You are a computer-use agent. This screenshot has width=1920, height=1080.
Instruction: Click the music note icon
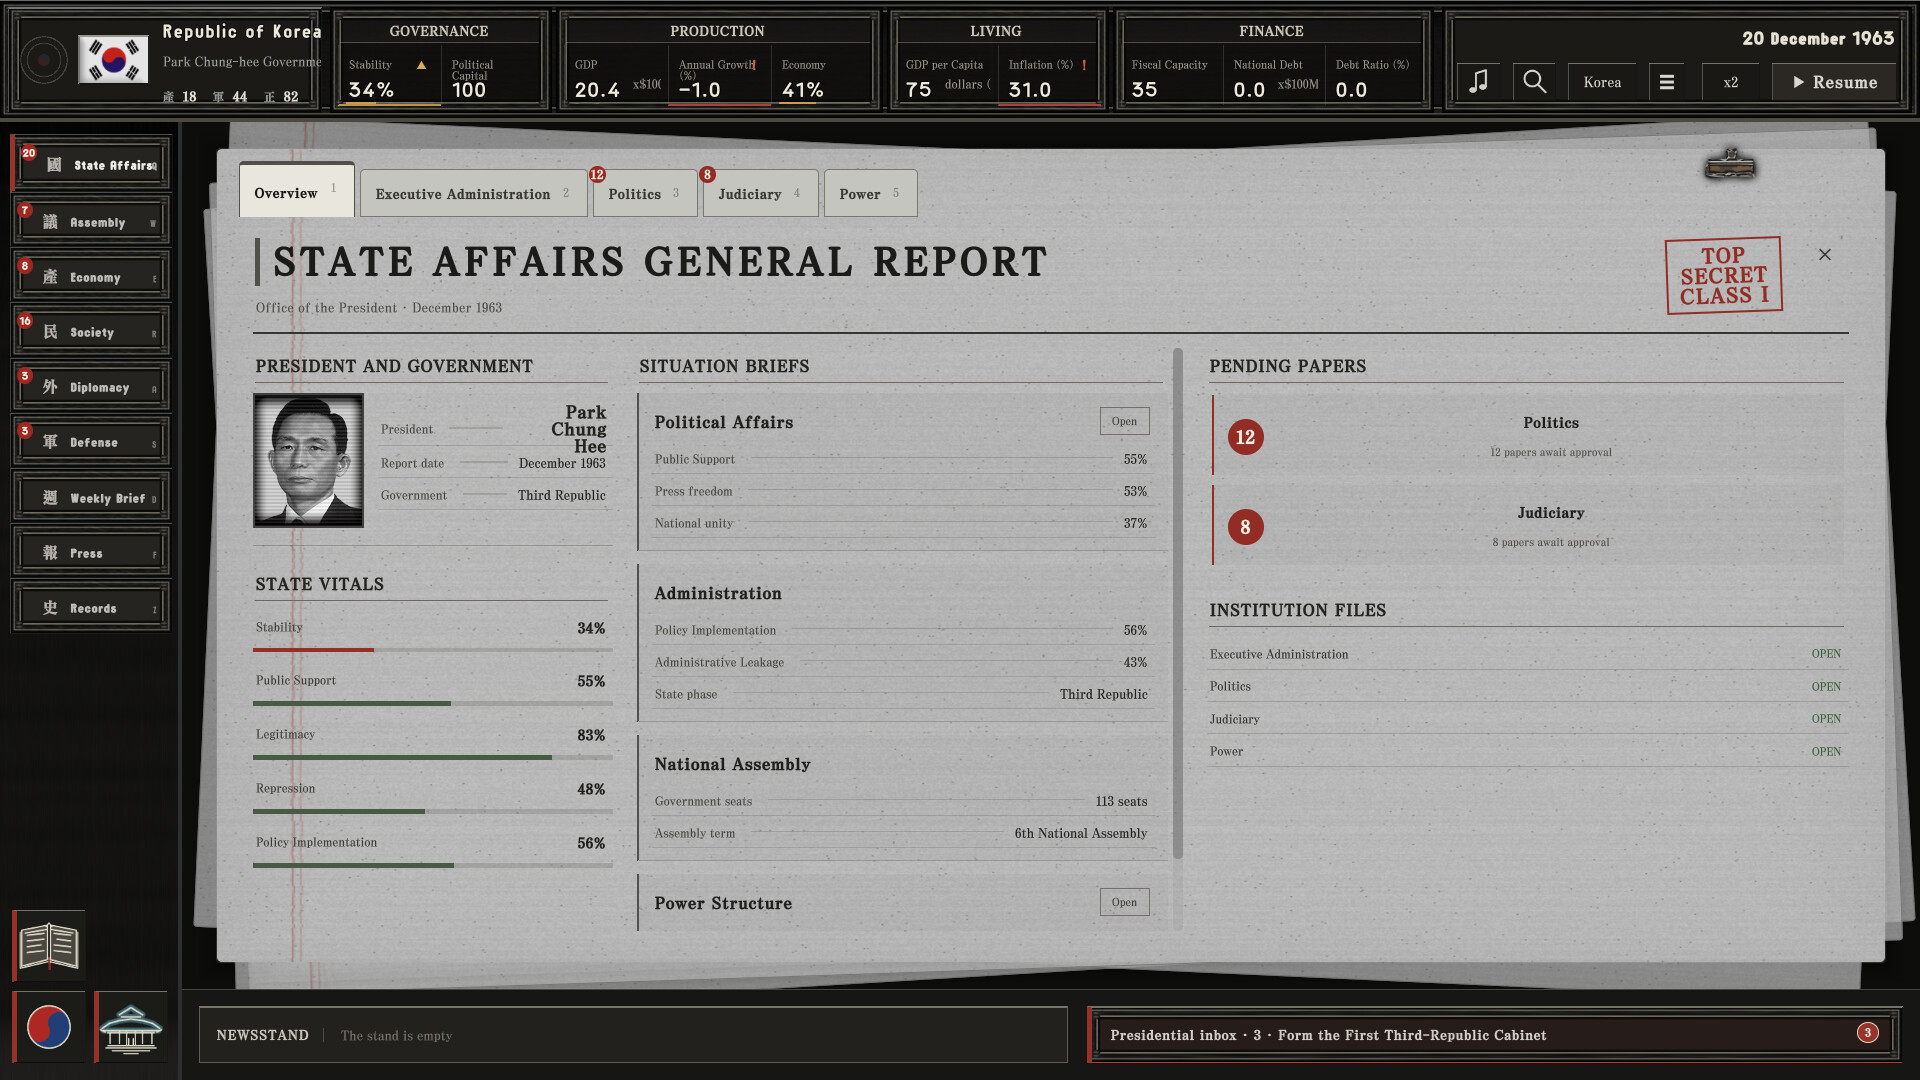pos(1478,82)
